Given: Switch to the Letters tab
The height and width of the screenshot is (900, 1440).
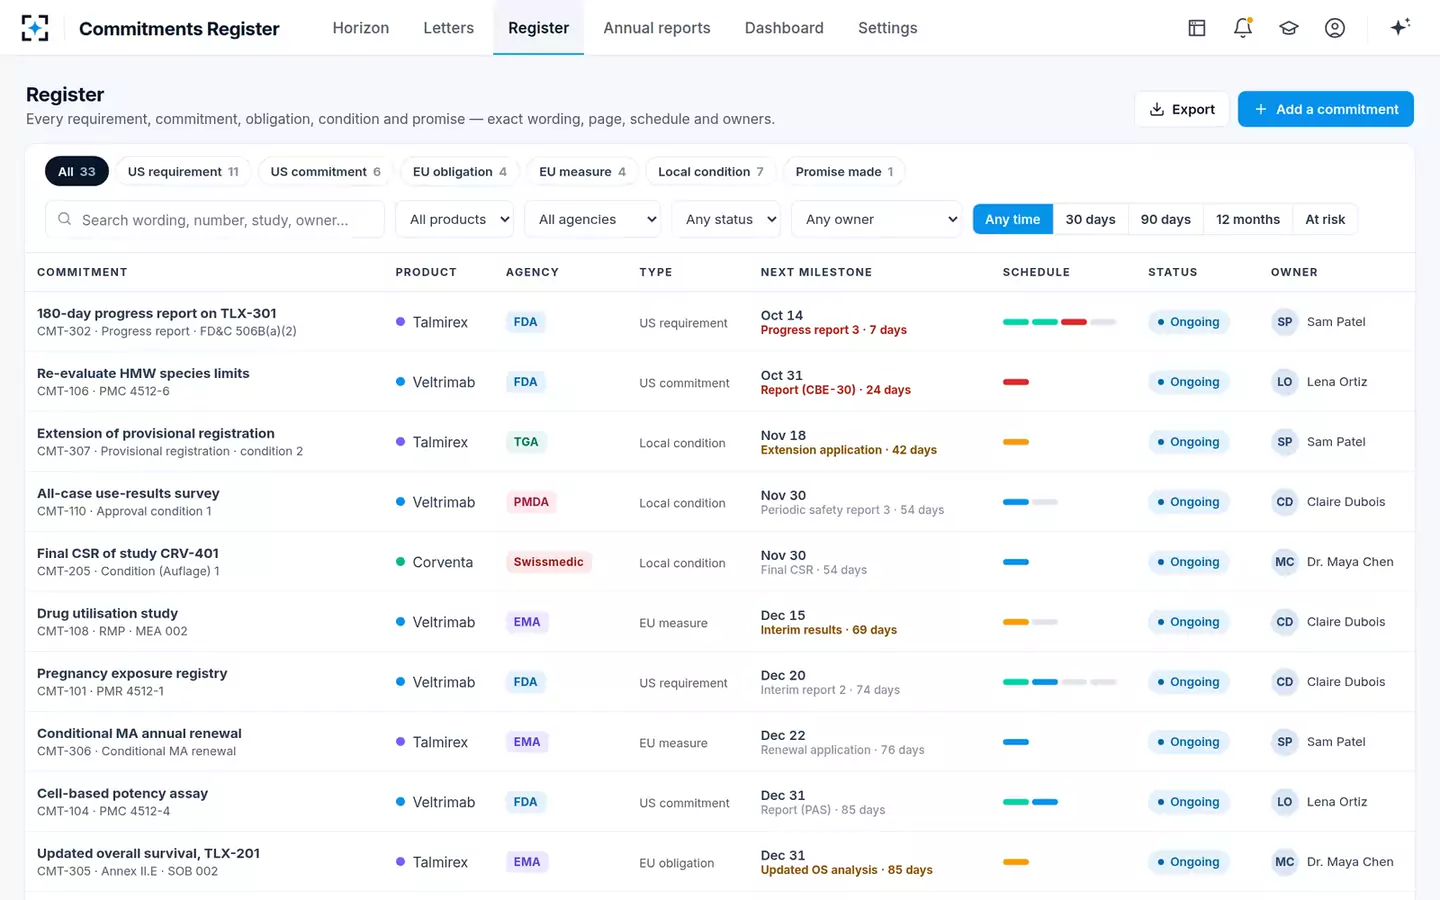Looking at the screenshot, I should pyautogui.click(x=449, y=28).
